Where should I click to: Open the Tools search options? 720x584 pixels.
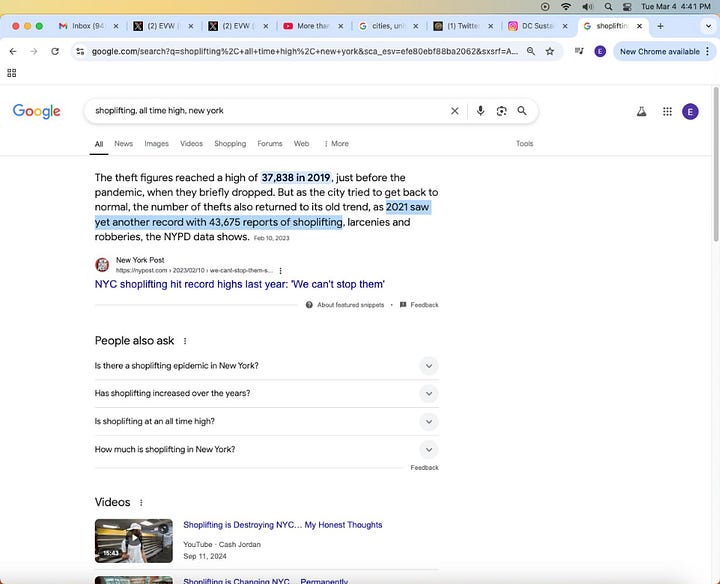click(524, 144)
